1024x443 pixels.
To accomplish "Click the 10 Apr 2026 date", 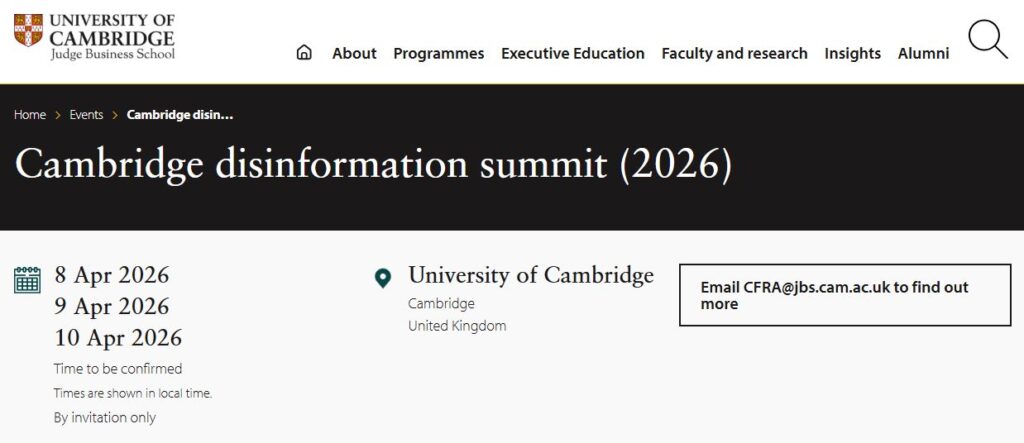I will (x=118, y=337).
